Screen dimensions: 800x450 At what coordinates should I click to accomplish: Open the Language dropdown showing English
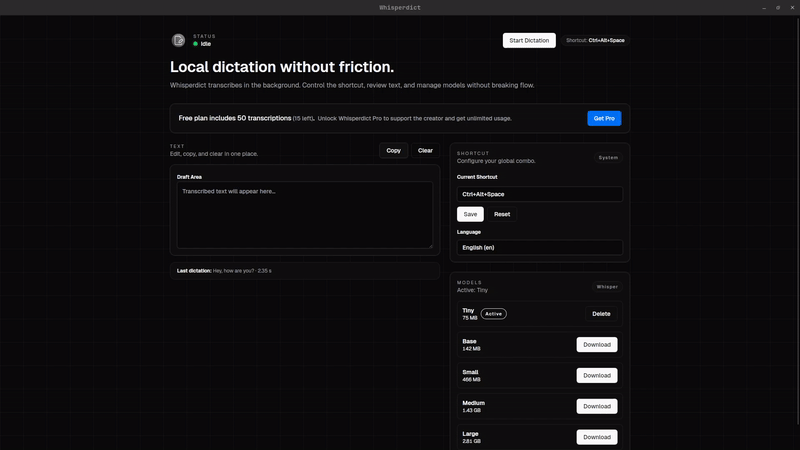[x=540, y=247]
